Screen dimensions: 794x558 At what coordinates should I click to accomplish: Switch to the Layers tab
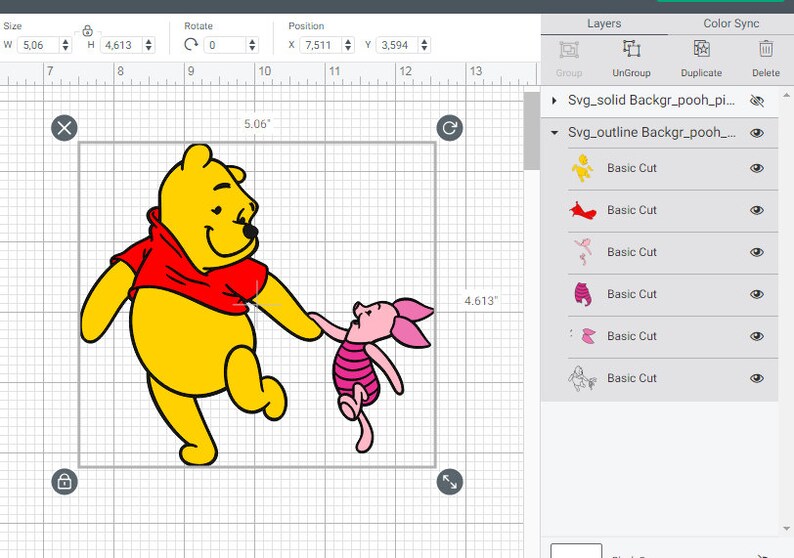604,23
